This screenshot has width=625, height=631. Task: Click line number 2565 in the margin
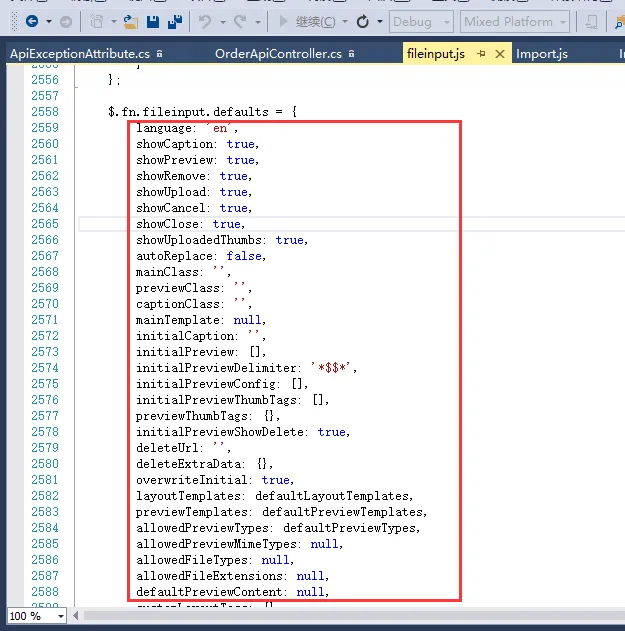(45, 224)
